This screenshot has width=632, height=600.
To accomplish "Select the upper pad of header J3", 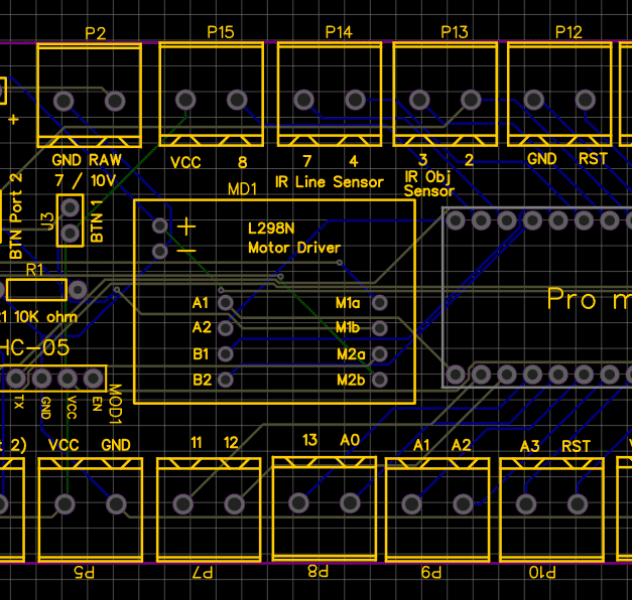I will click(x=70, y=208).
